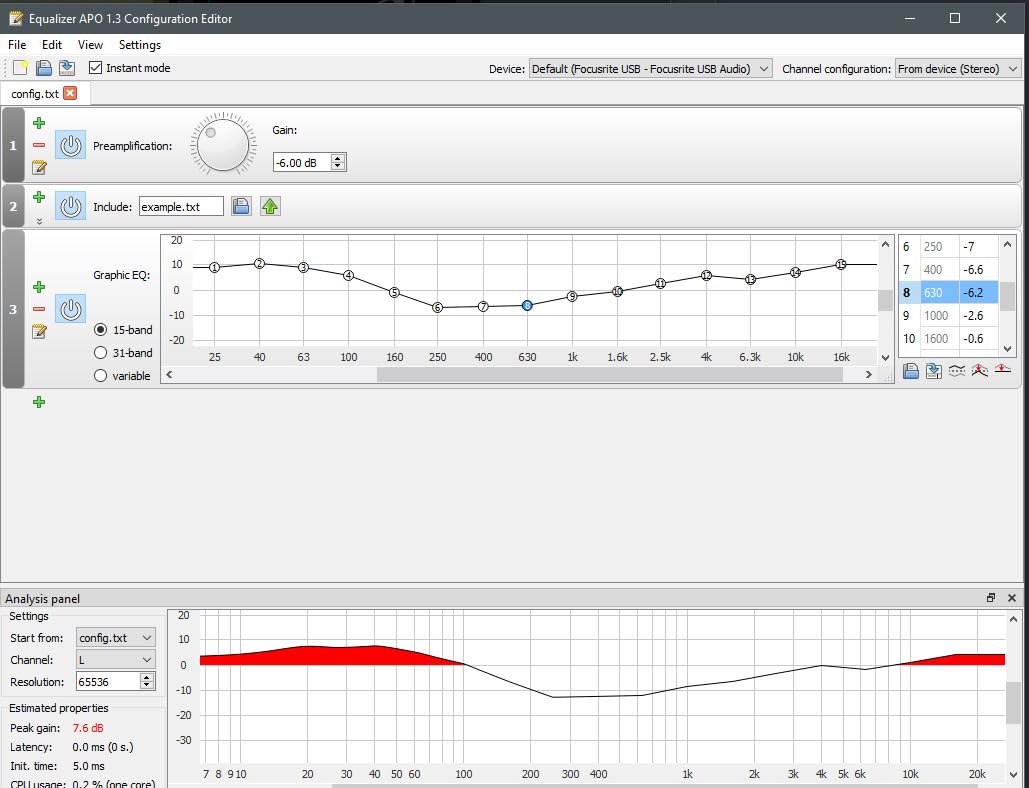Screen dimensions: 1029x788
Task: Open the Device dropdown
Action: (650, 68)
